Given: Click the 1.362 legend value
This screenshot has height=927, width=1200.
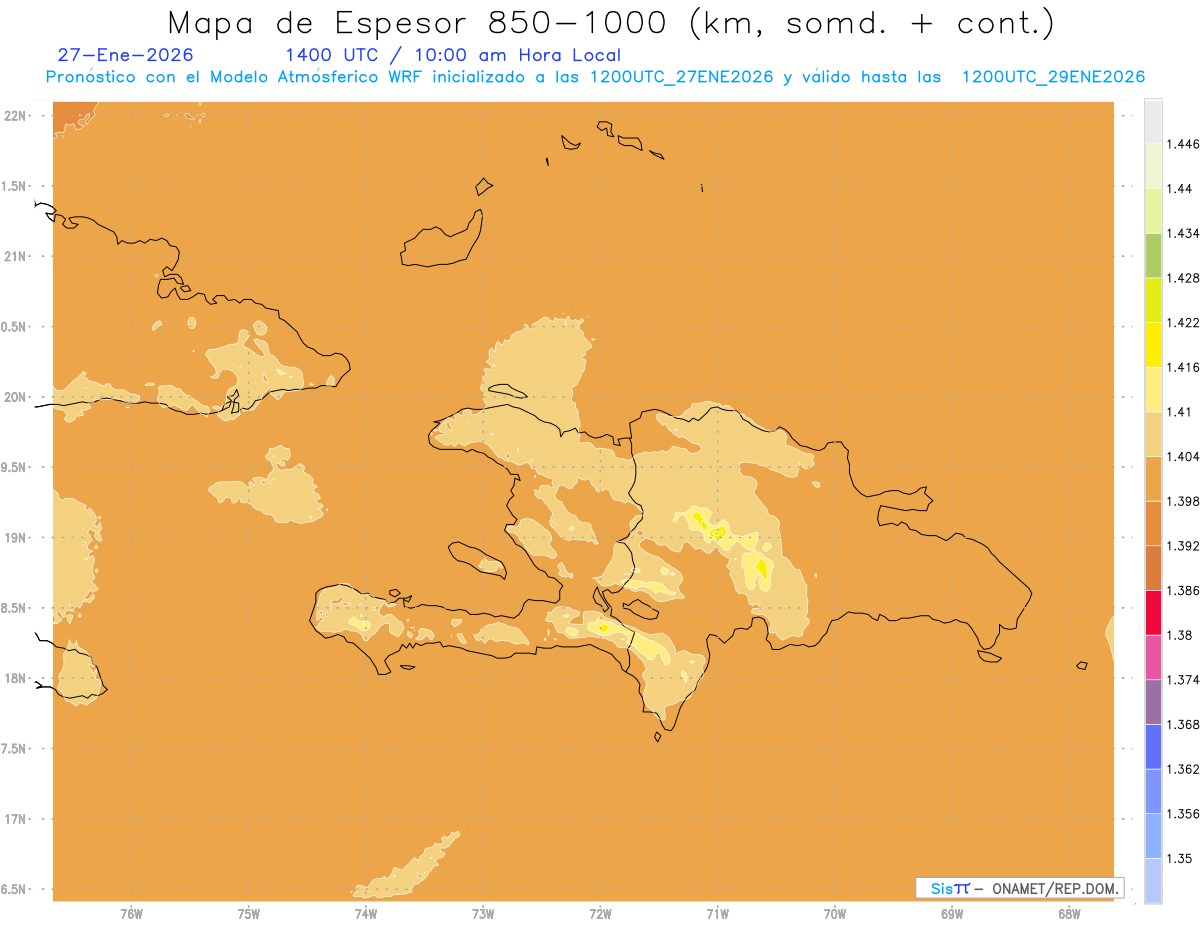Looking at the screenshot, I should click(1182, 770).
